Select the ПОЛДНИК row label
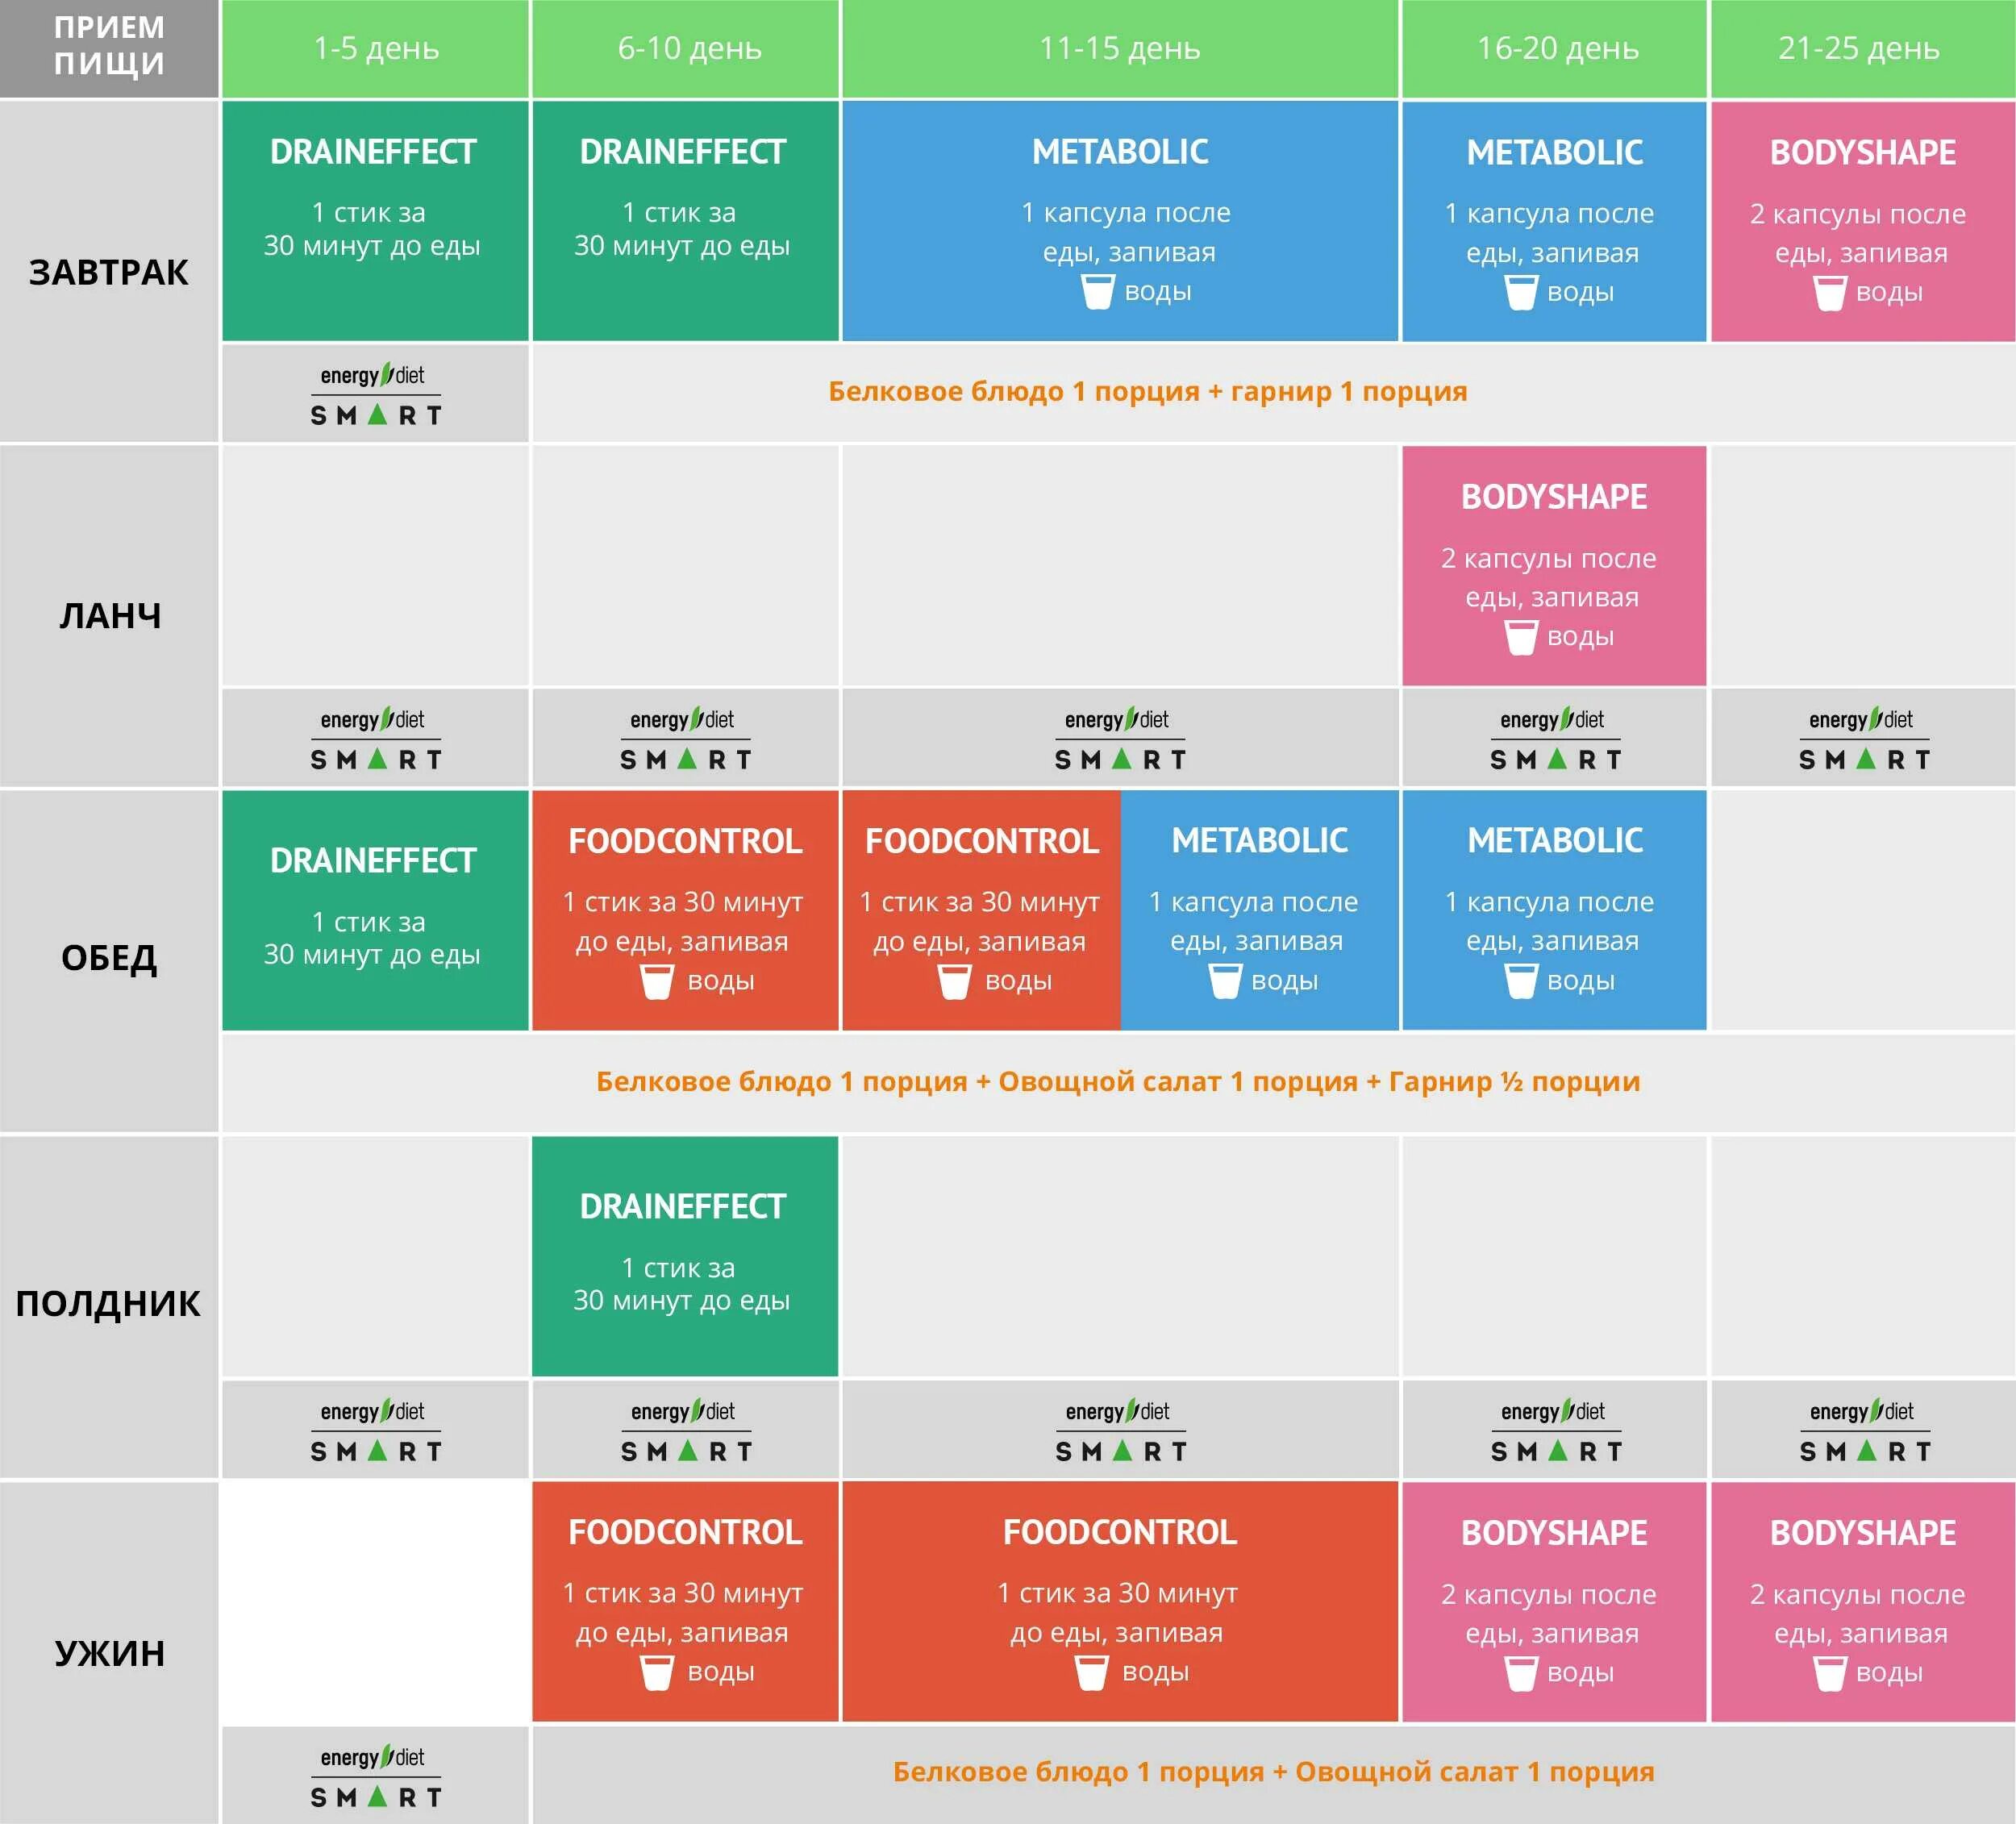This screenshot has width=2016, height=1824. (109, 1304)
